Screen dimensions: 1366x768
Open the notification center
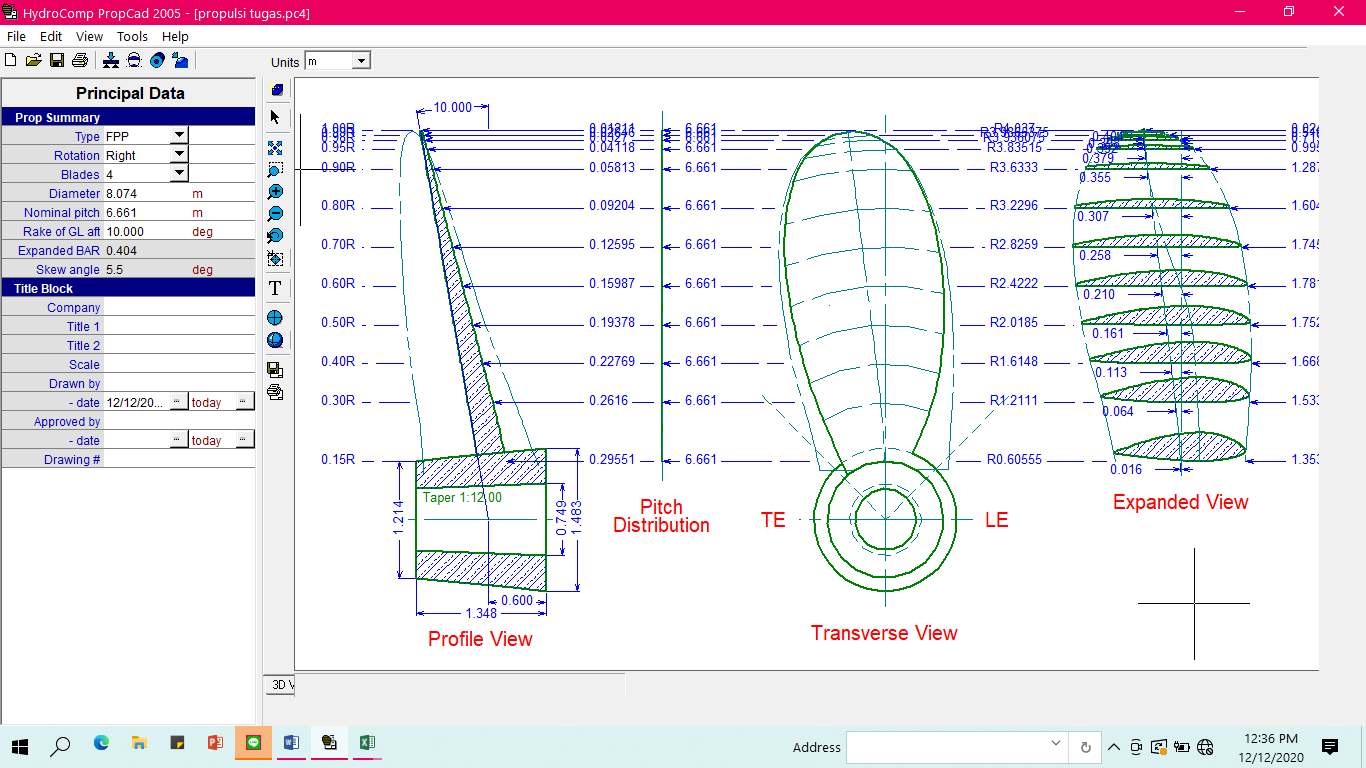coord(1330,746)
